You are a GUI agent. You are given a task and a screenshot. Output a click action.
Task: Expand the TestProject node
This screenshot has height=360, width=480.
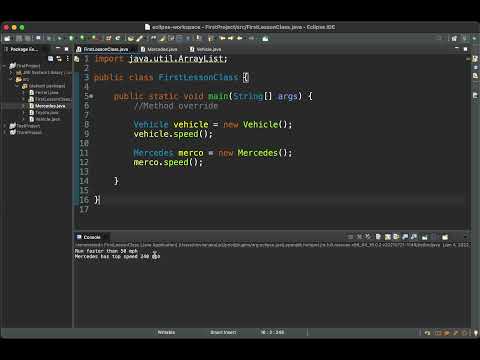(4, 126)
